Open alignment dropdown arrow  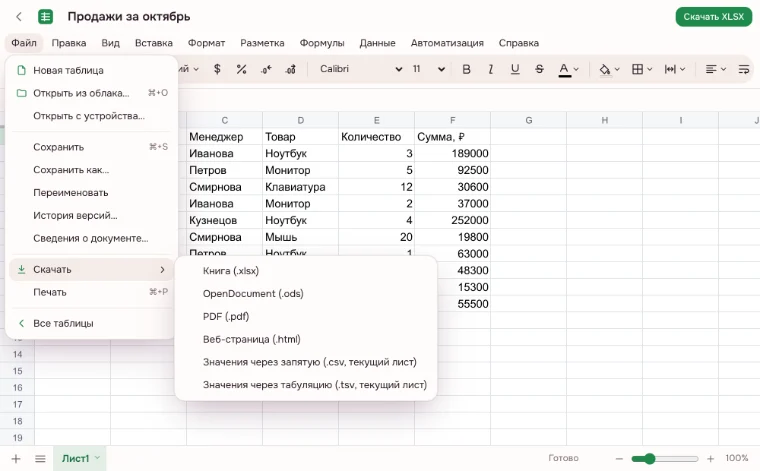tap(723, 69)
